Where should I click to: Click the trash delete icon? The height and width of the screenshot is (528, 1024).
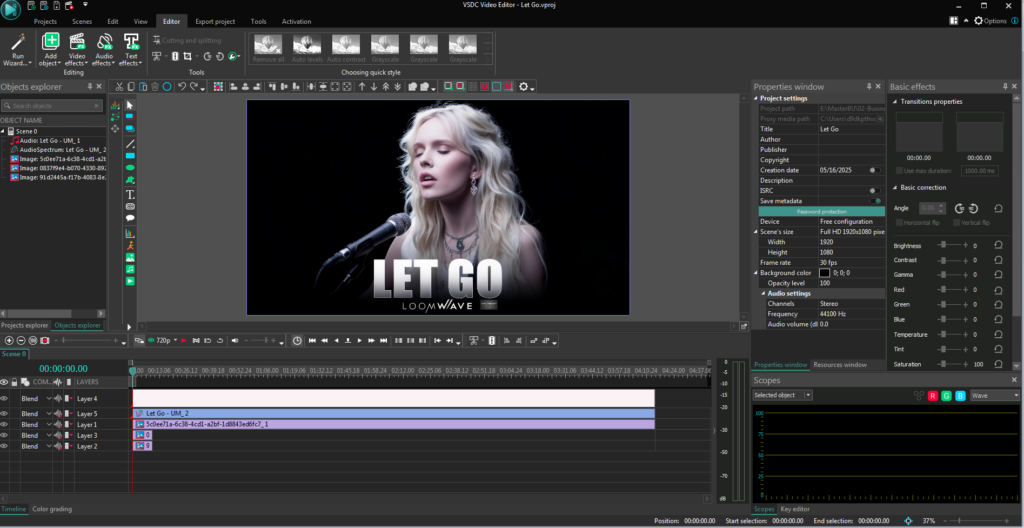155,86
